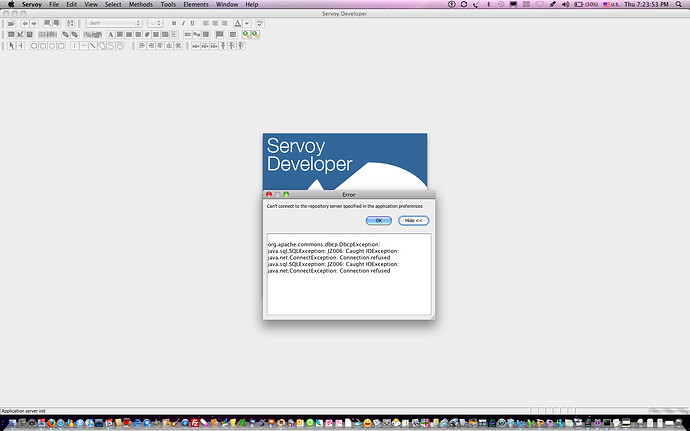Open the Apple menu
This screenshot has height=431, width=690.
click(11, 4)
